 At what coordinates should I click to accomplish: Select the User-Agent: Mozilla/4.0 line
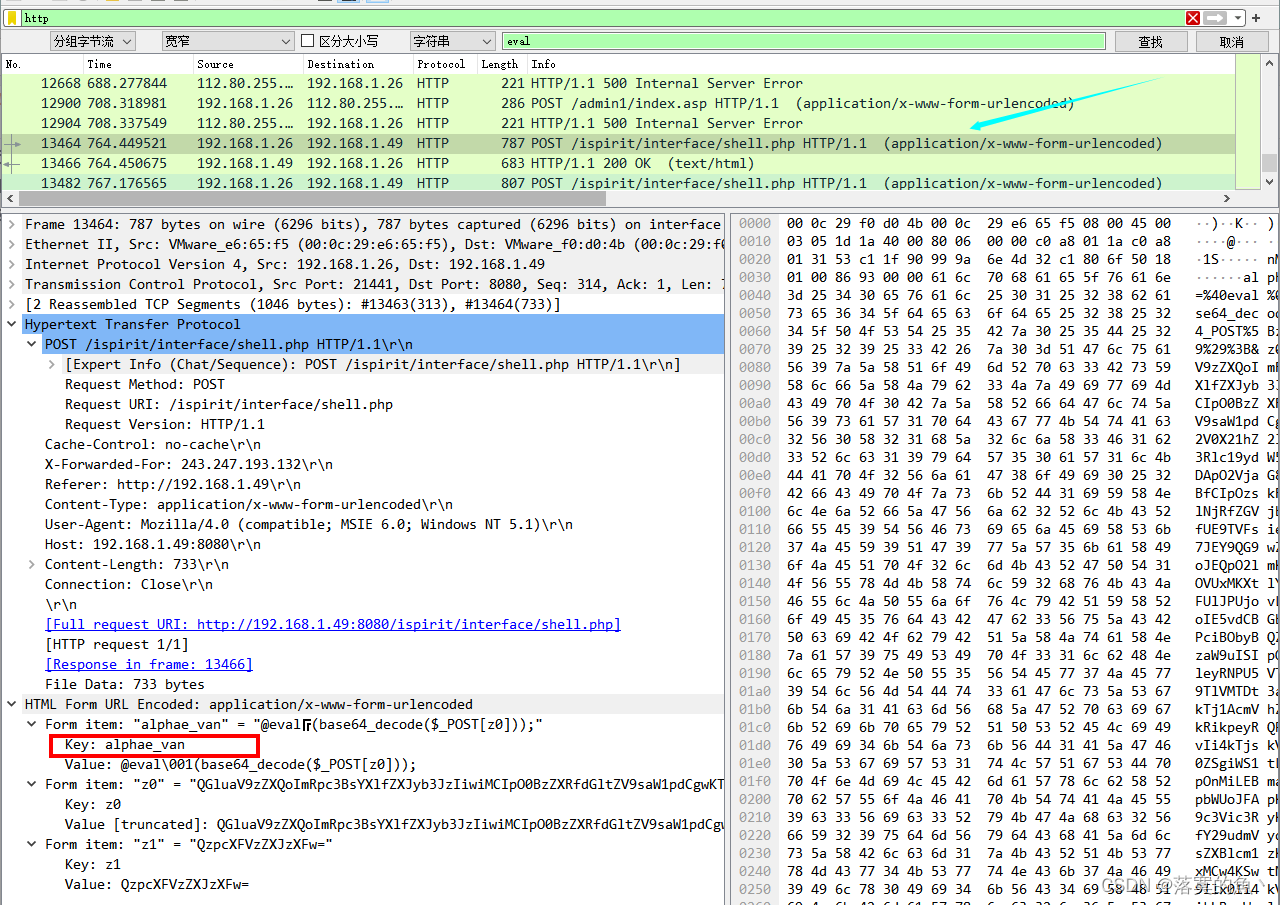[309, 524]
